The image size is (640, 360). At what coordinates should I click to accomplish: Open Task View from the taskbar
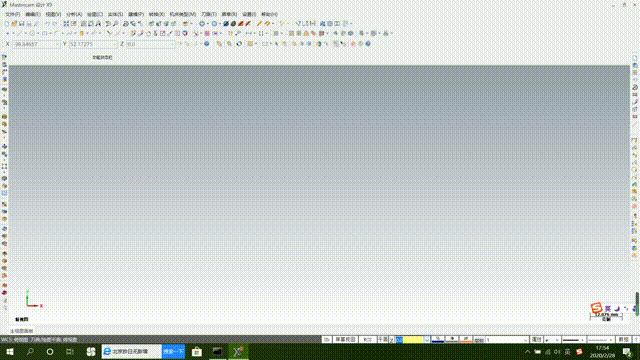tap(70, 351)
